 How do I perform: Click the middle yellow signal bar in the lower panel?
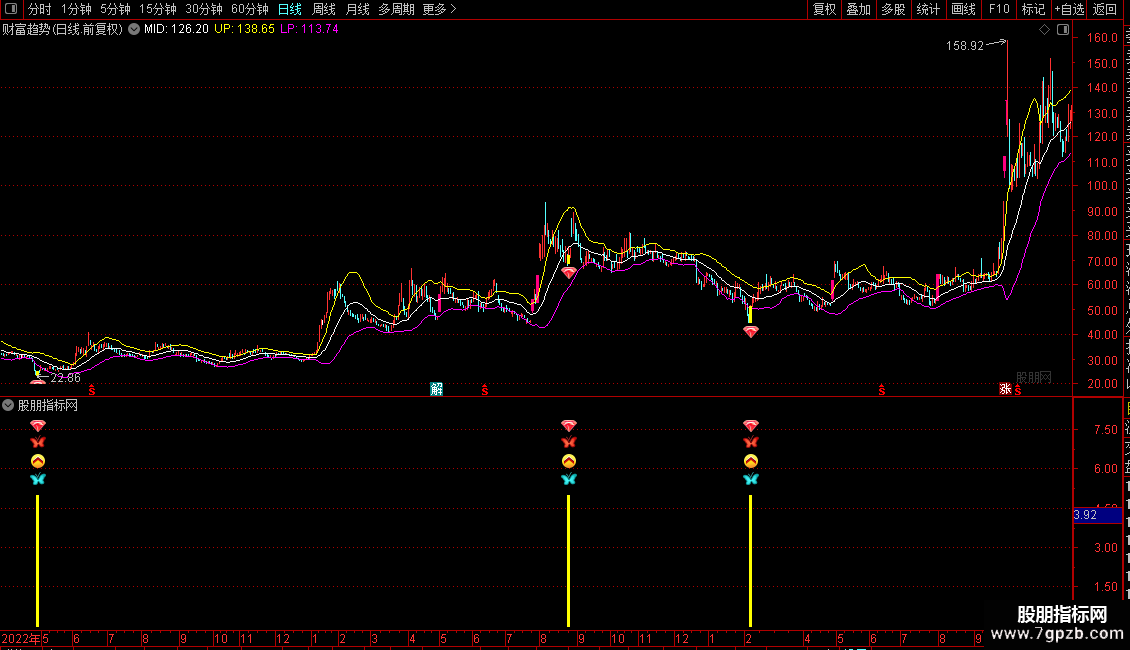[x=568, y=560]
